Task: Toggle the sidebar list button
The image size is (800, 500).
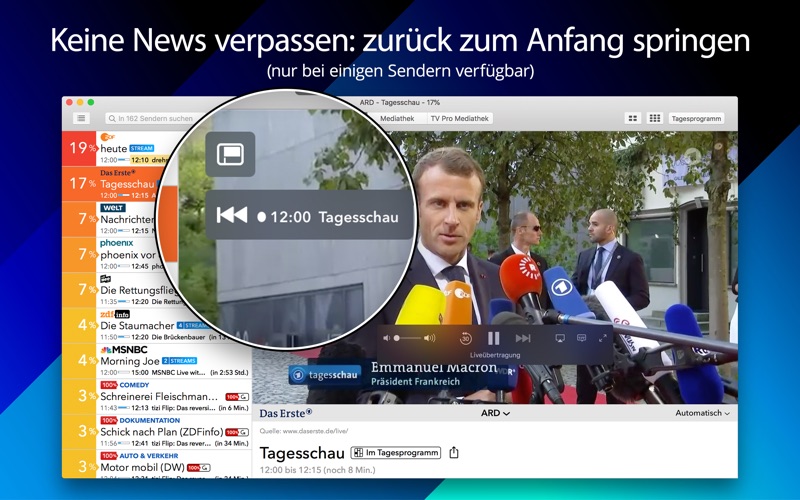Action: click(x=81, y=118)
